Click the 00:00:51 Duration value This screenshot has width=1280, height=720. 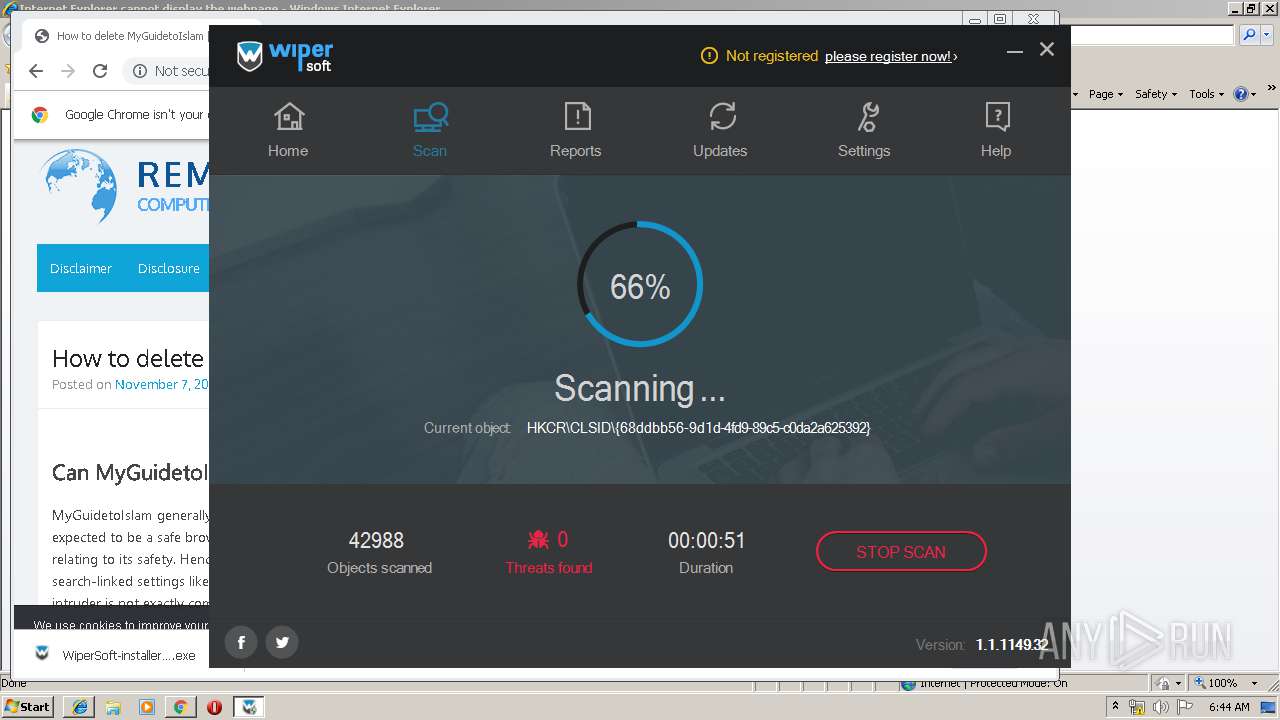point(706,540)
